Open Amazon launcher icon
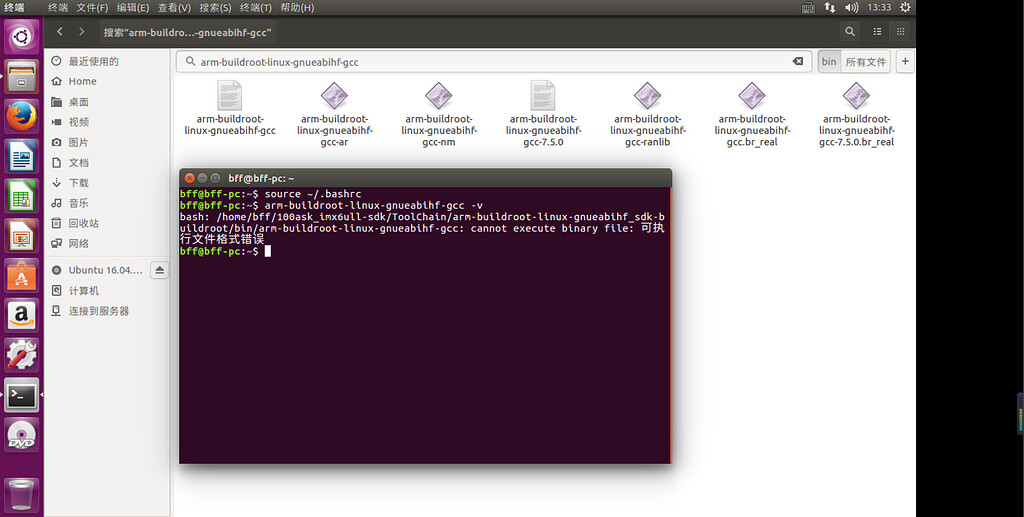 click(22, 316)
